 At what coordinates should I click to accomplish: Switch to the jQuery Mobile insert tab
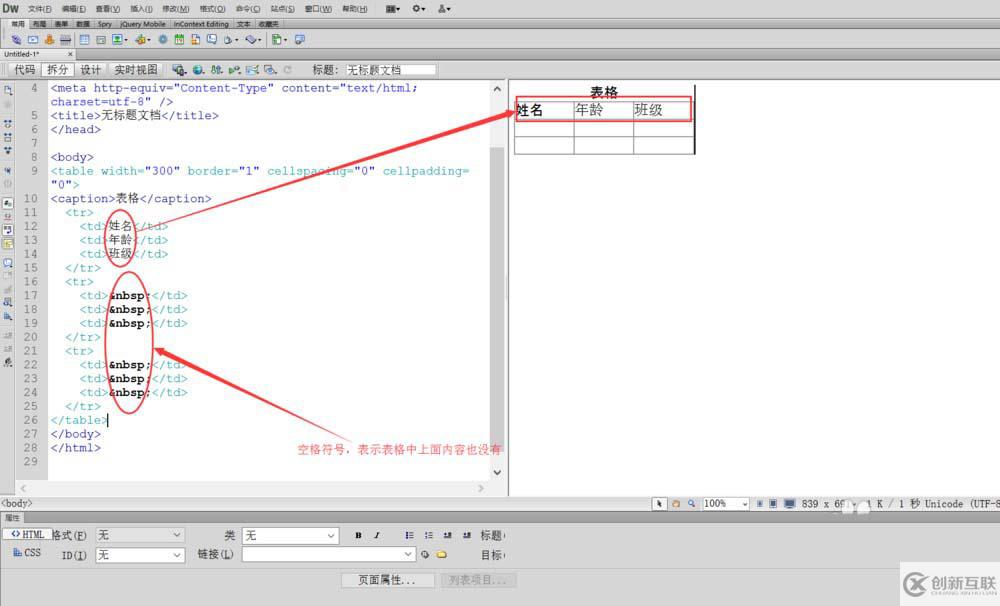143,24
